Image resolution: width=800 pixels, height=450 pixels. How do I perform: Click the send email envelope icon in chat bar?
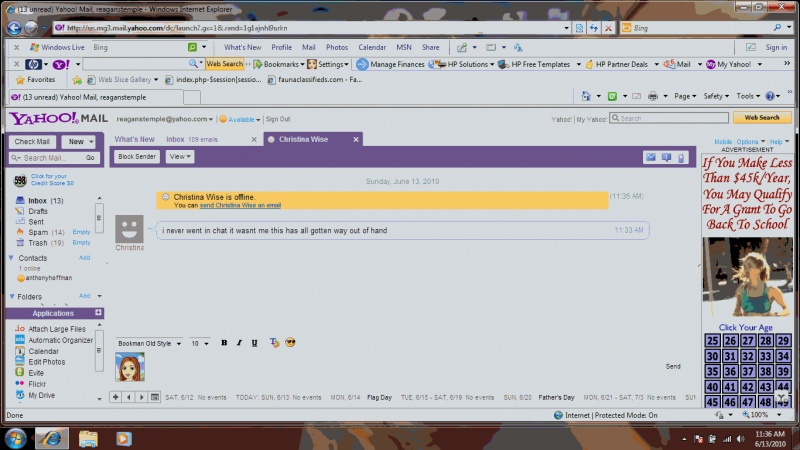click(x=651, y=157)
